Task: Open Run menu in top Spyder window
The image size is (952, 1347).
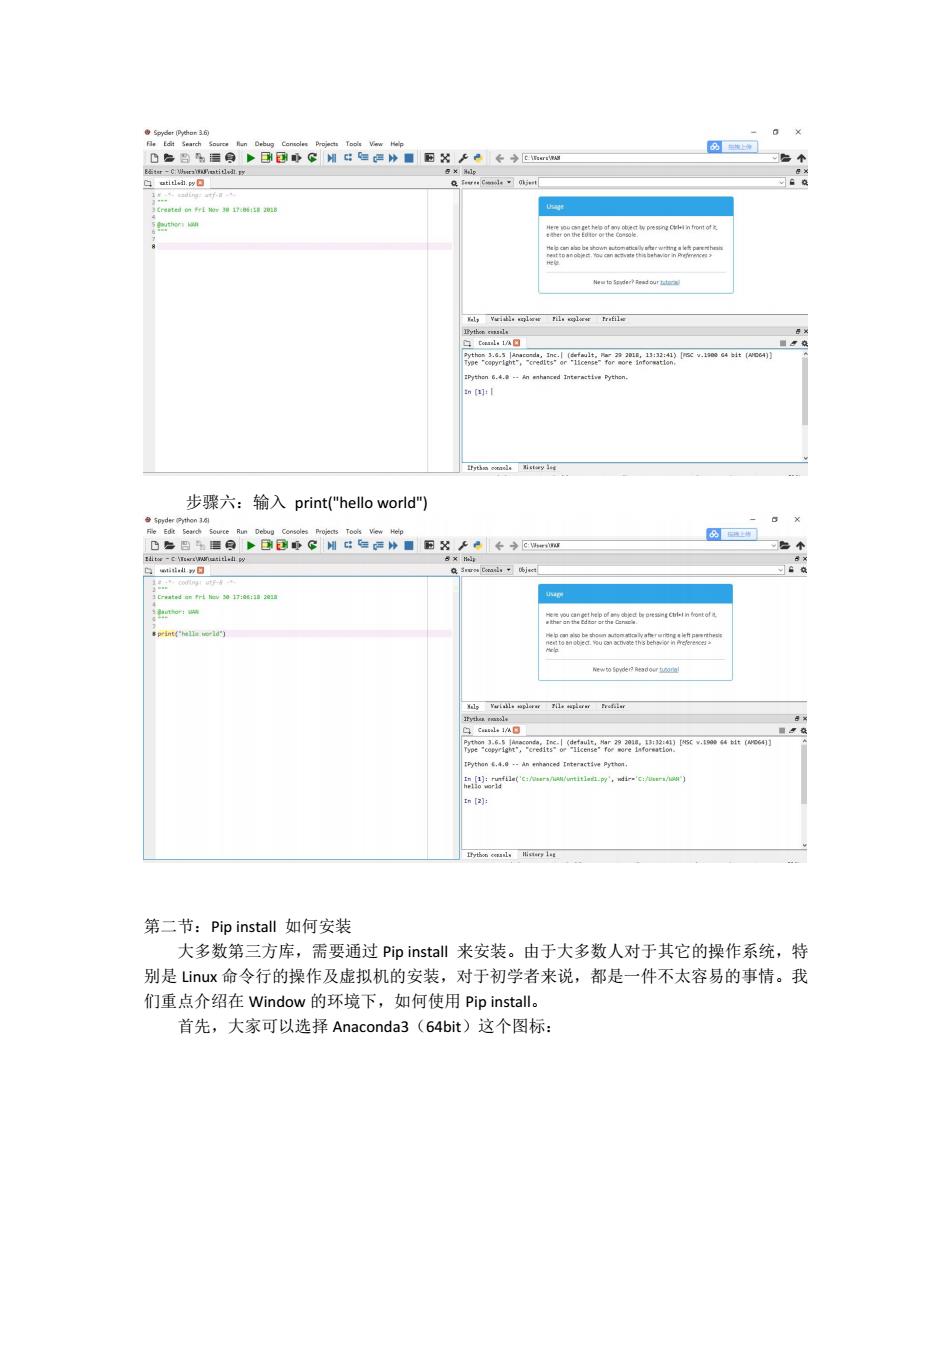Action: [241, 144]
